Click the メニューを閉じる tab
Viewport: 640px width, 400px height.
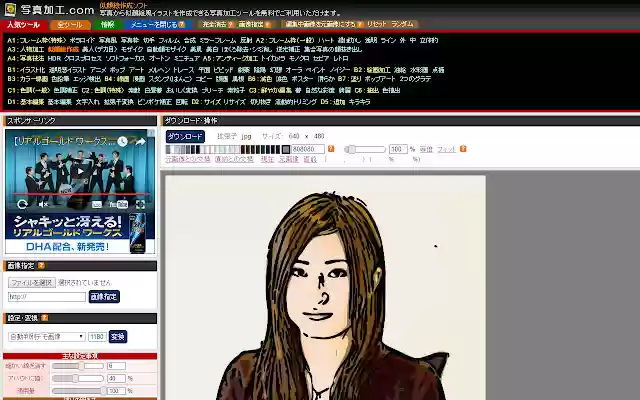coord(154,25)
